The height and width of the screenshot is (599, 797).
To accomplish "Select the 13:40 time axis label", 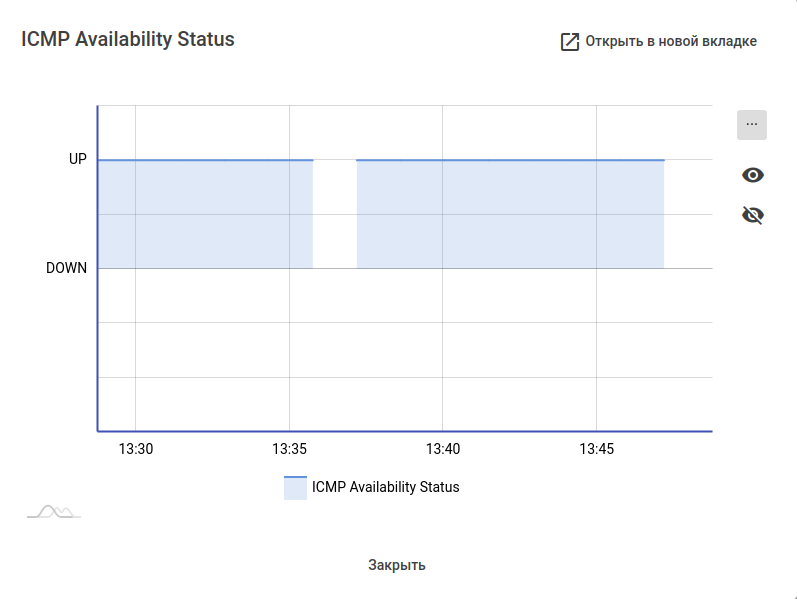I will coord(442,449).
